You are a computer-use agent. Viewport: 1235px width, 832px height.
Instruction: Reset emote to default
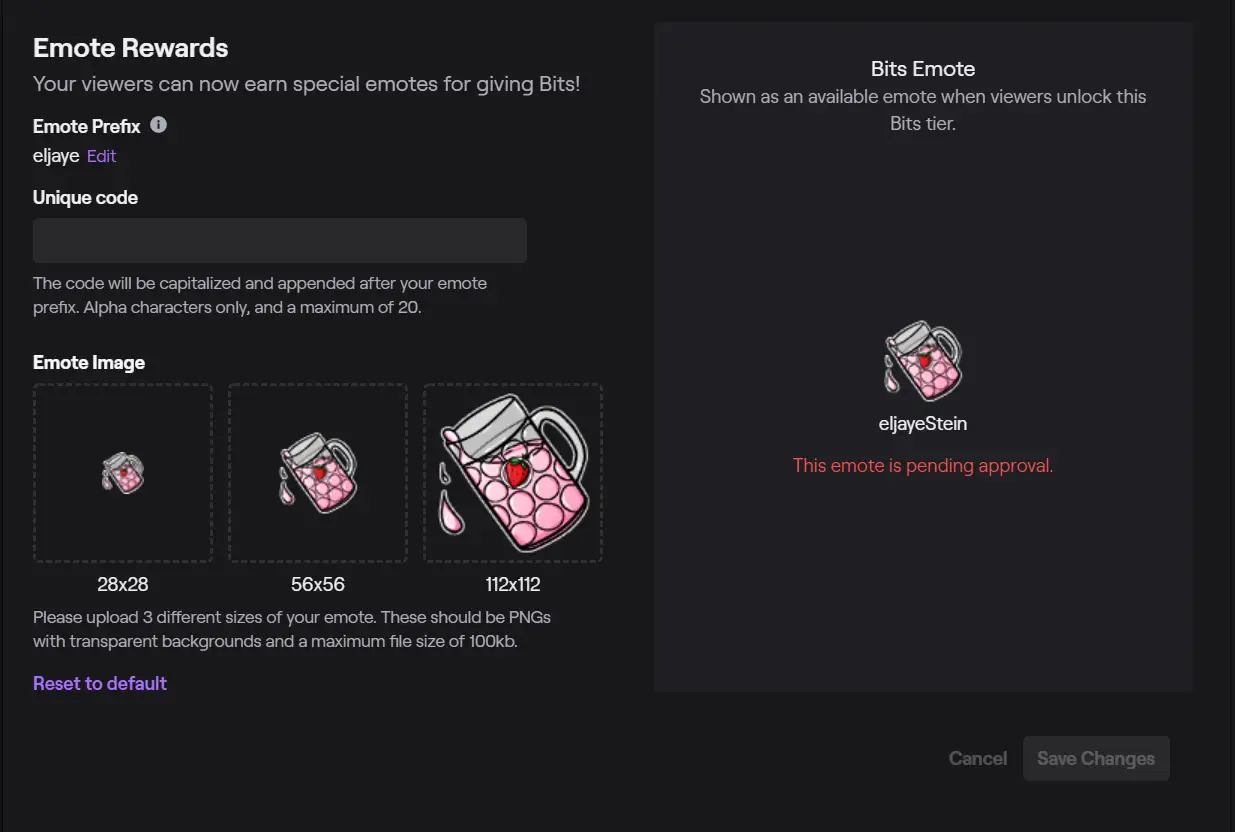point(100,684)
